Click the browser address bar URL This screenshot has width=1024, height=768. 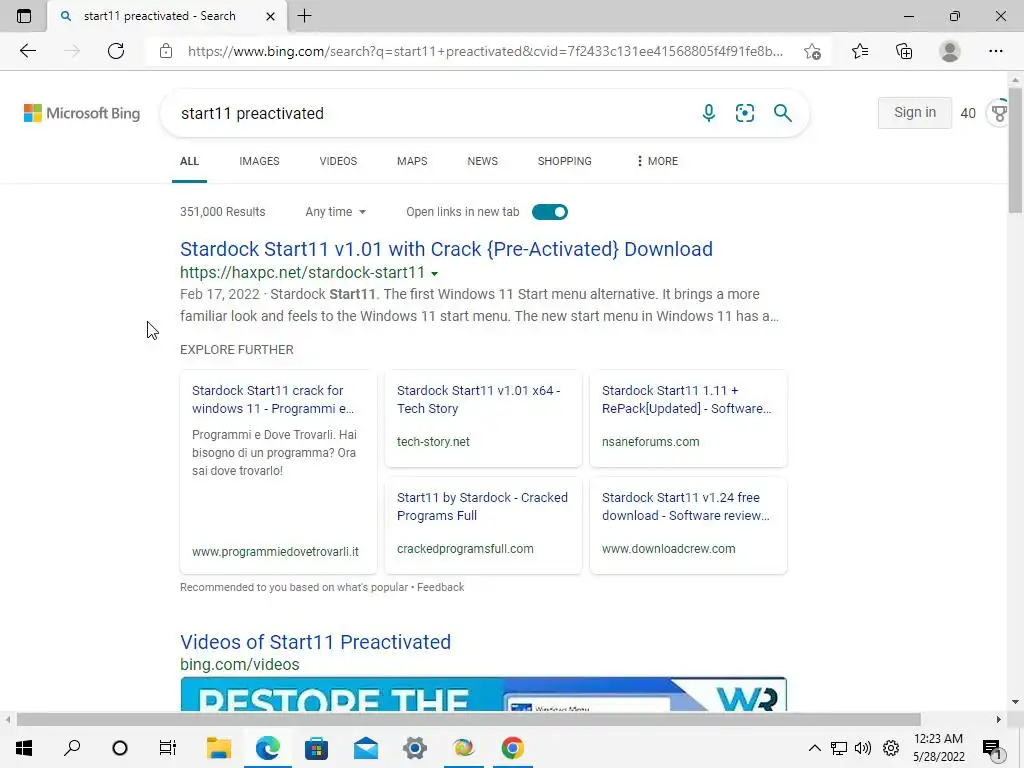[x=485, y=51]
